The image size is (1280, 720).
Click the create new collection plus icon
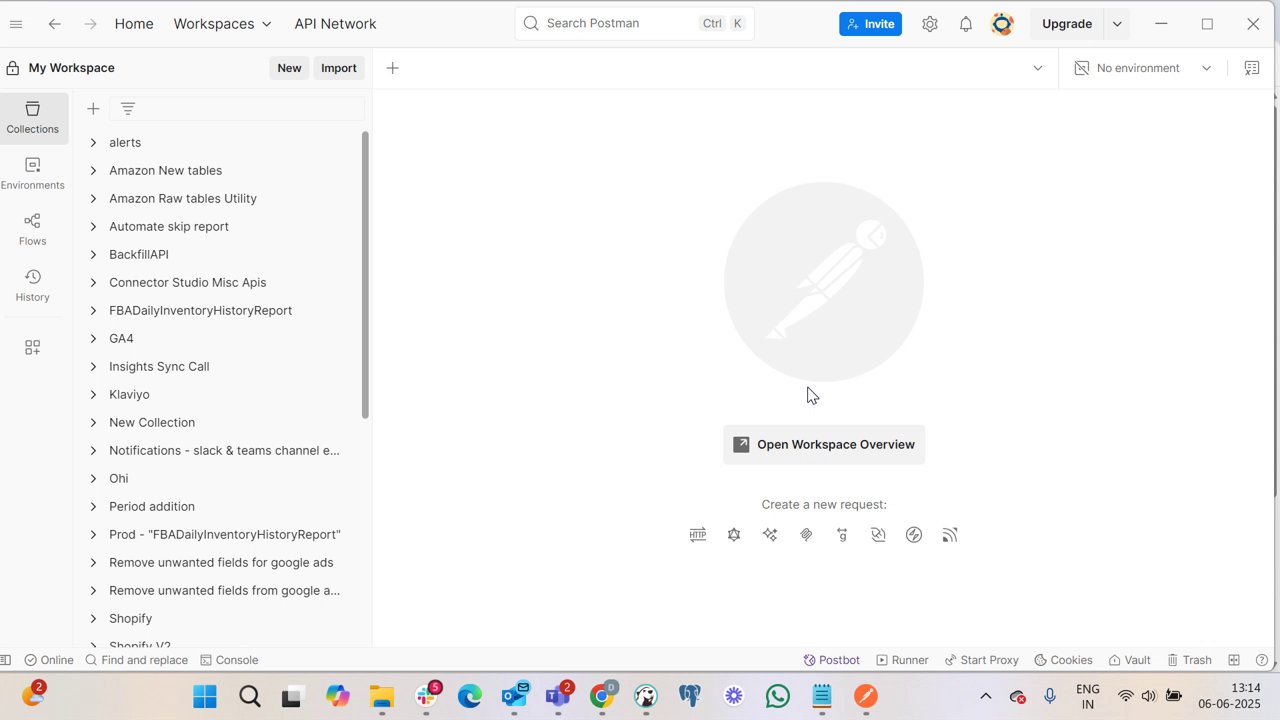coord(93,109)
